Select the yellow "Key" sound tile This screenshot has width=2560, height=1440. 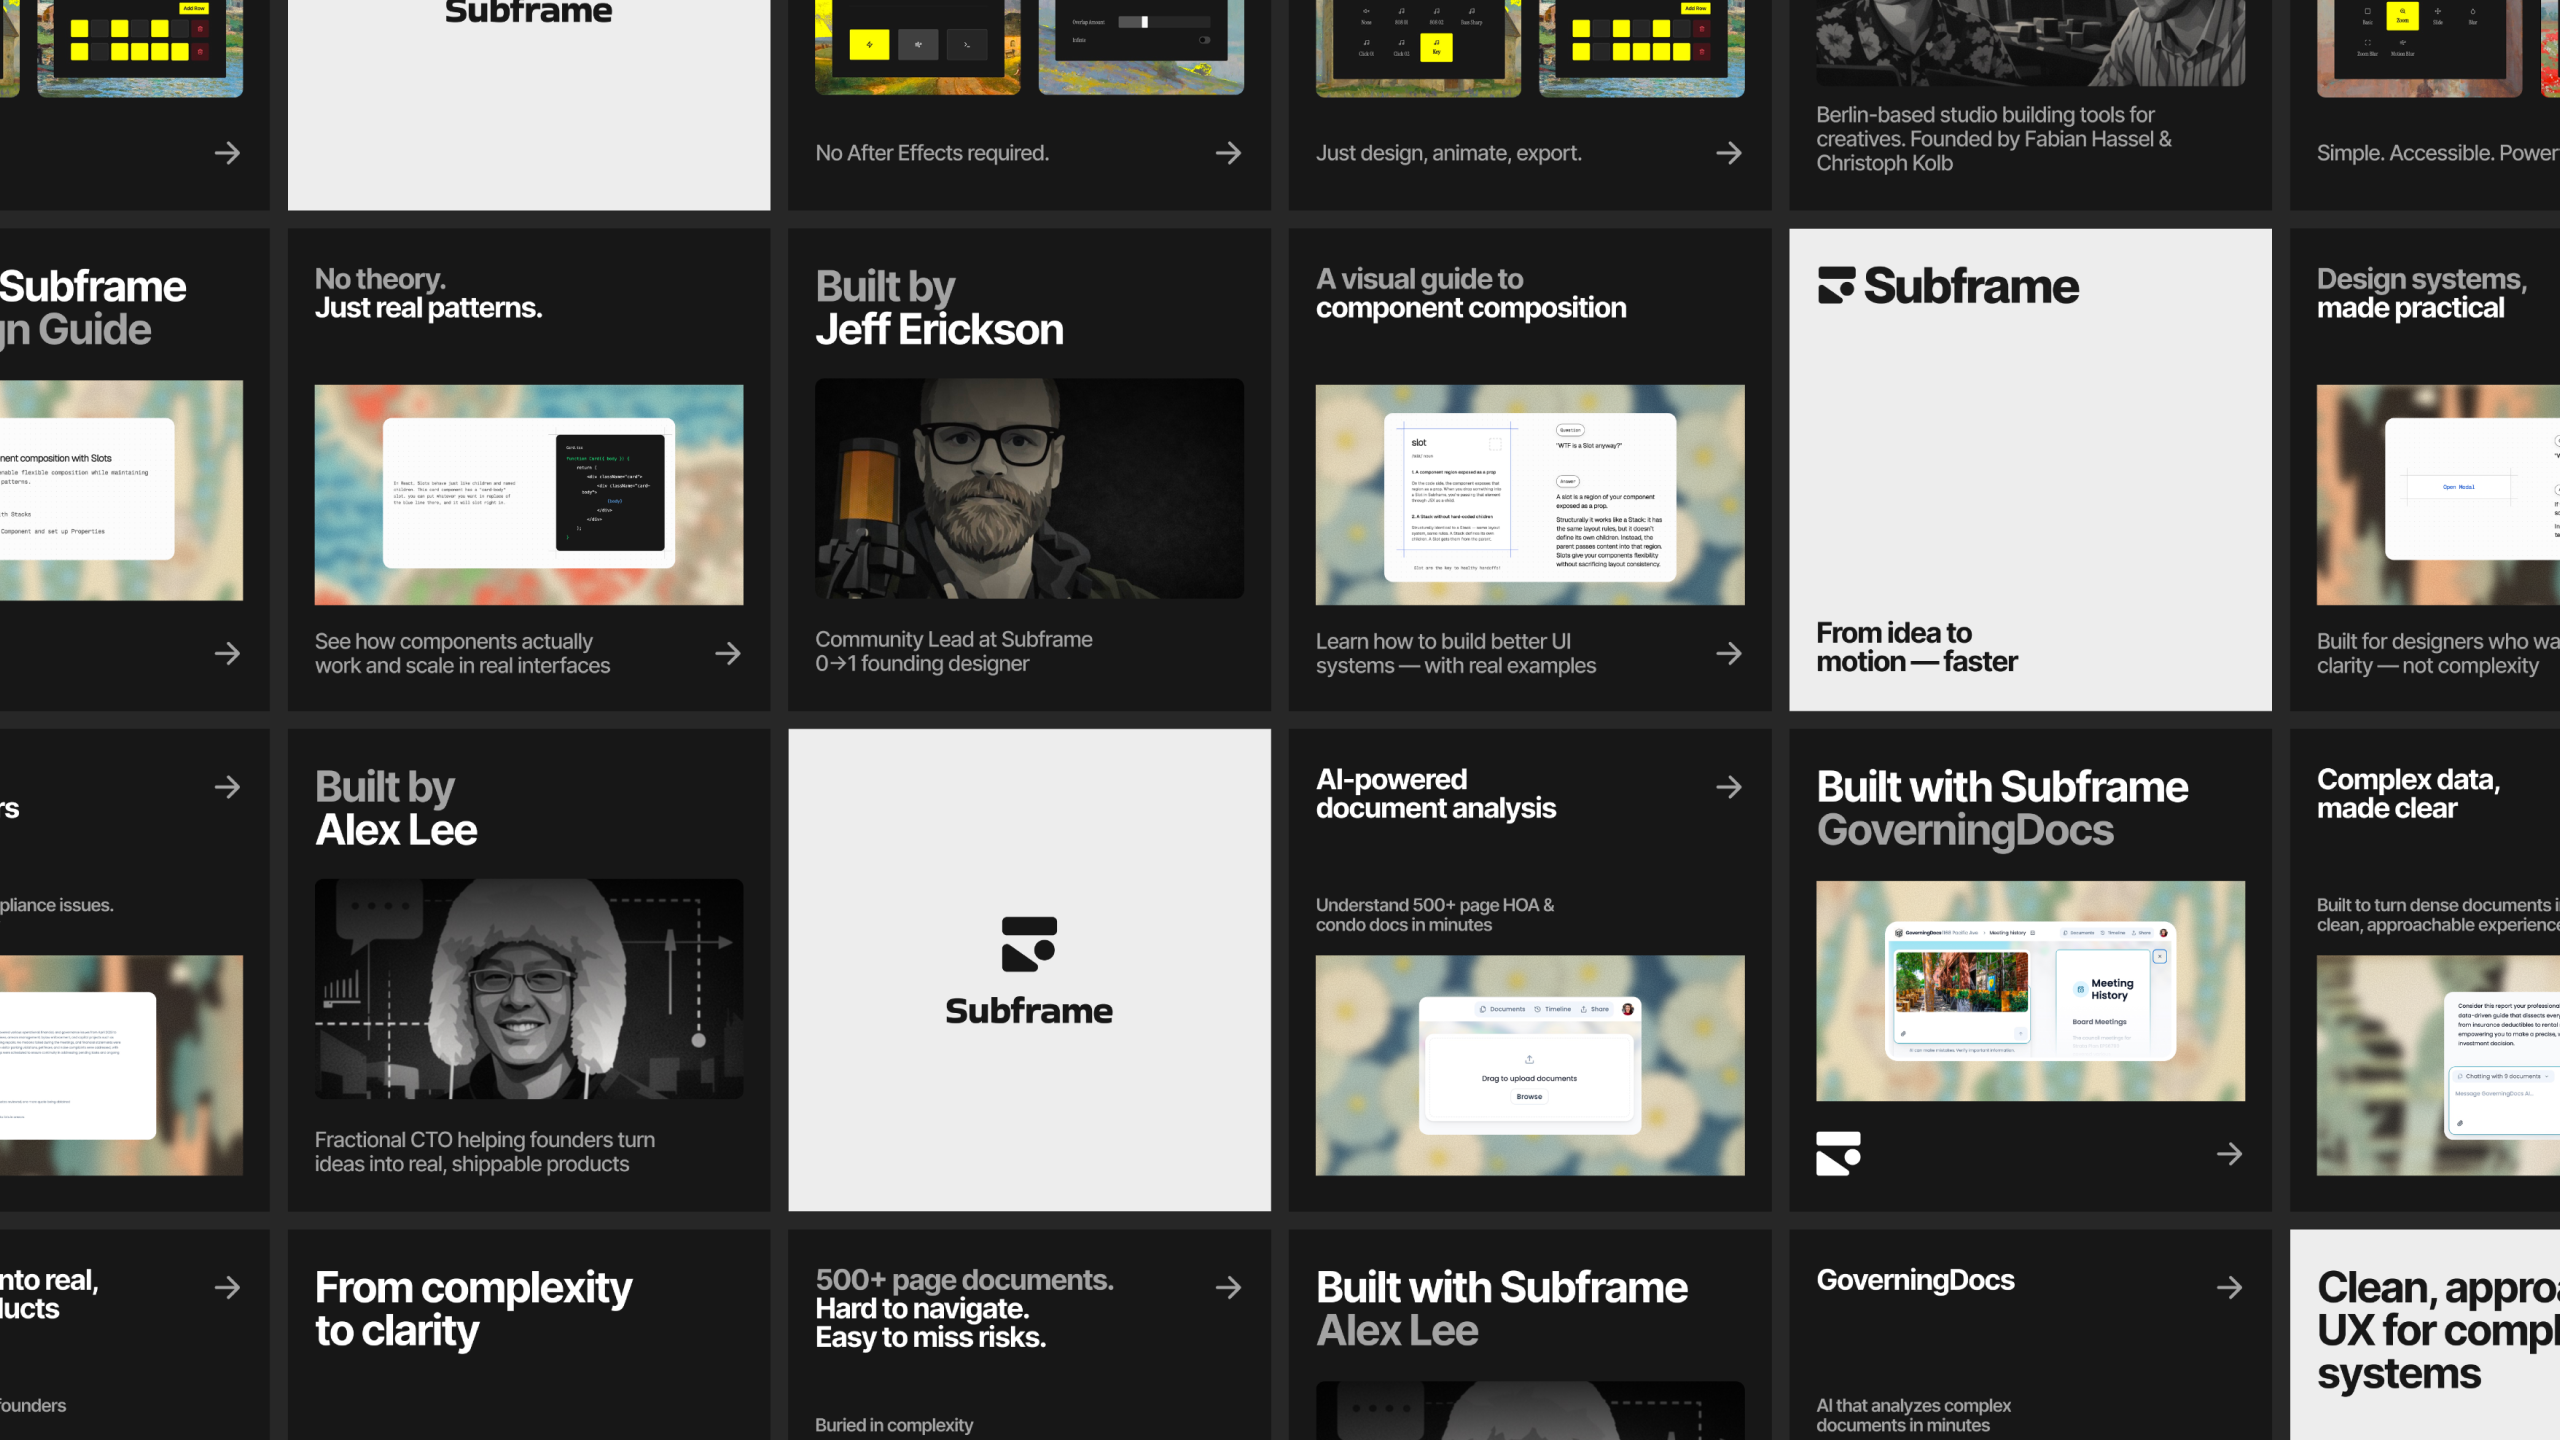[x=1436, y=46]
